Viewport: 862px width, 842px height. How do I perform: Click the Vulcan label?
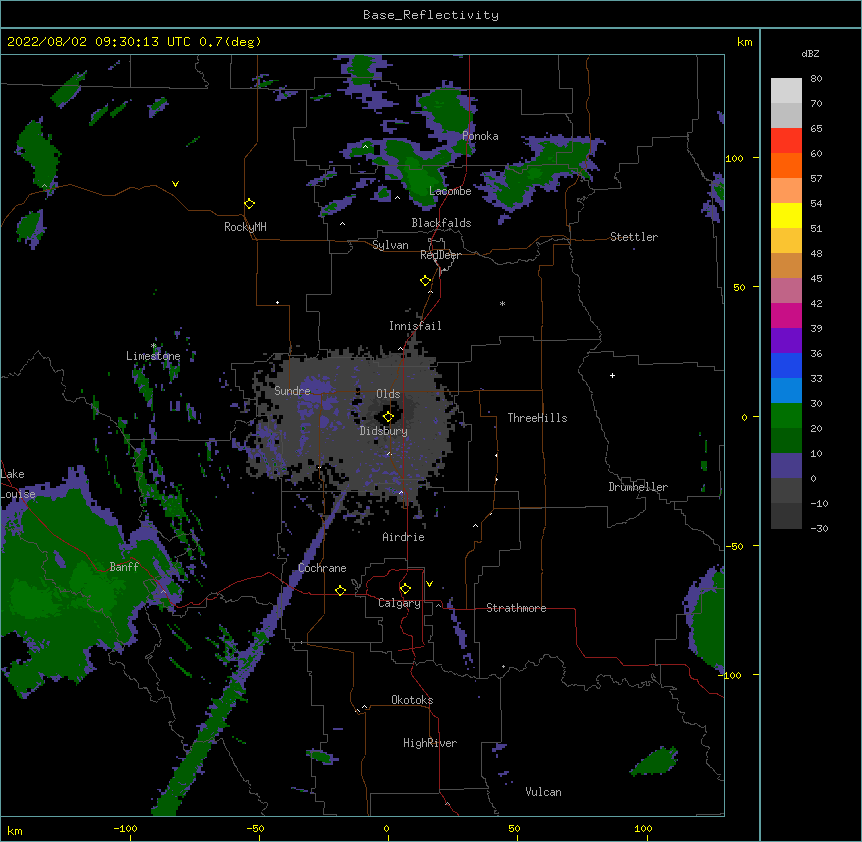(543, 792)
